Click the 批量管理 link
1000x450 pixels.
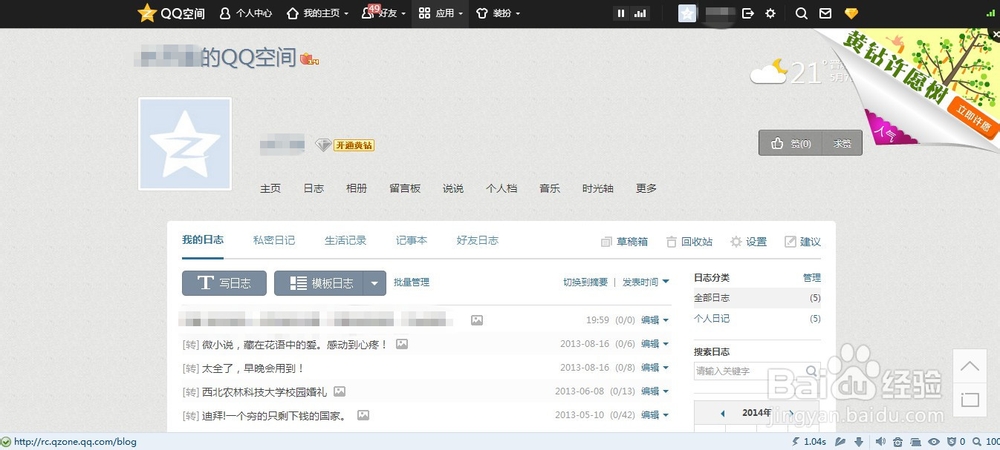pyautogui.click(x=411, y=282)
